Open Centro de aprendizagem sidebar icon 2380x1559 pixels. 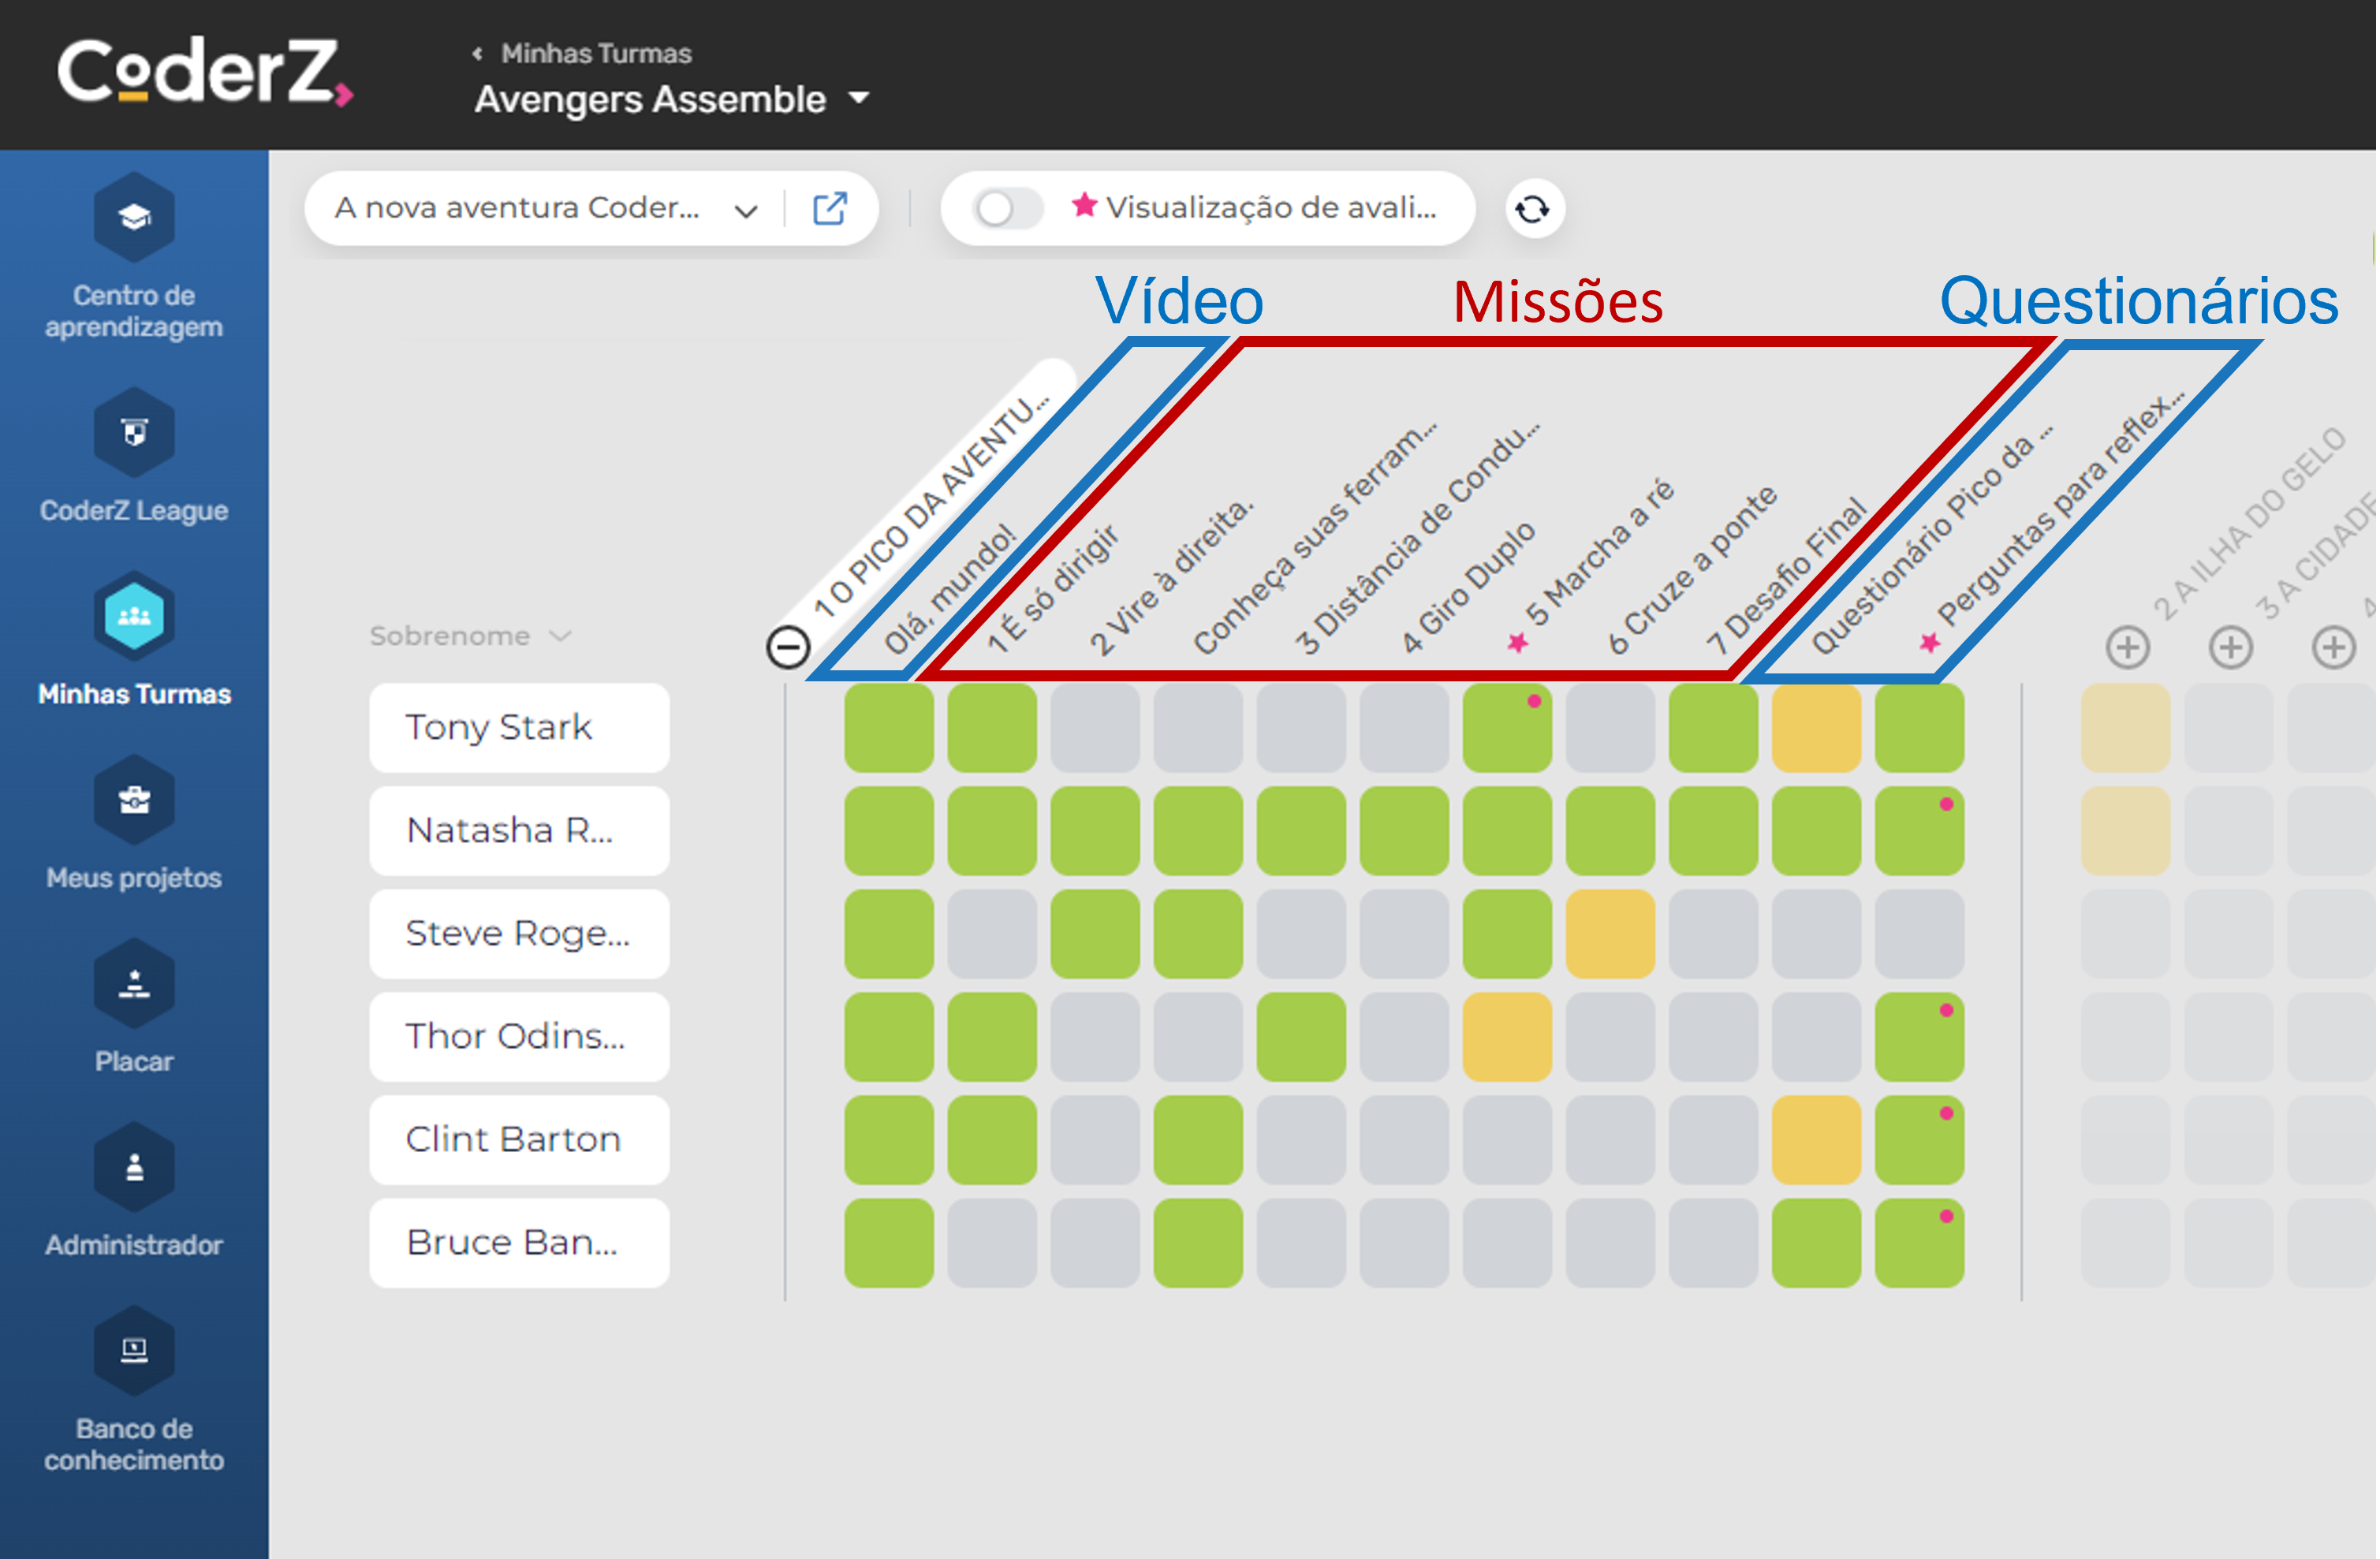pyautogui.click(x=134, y=217)
